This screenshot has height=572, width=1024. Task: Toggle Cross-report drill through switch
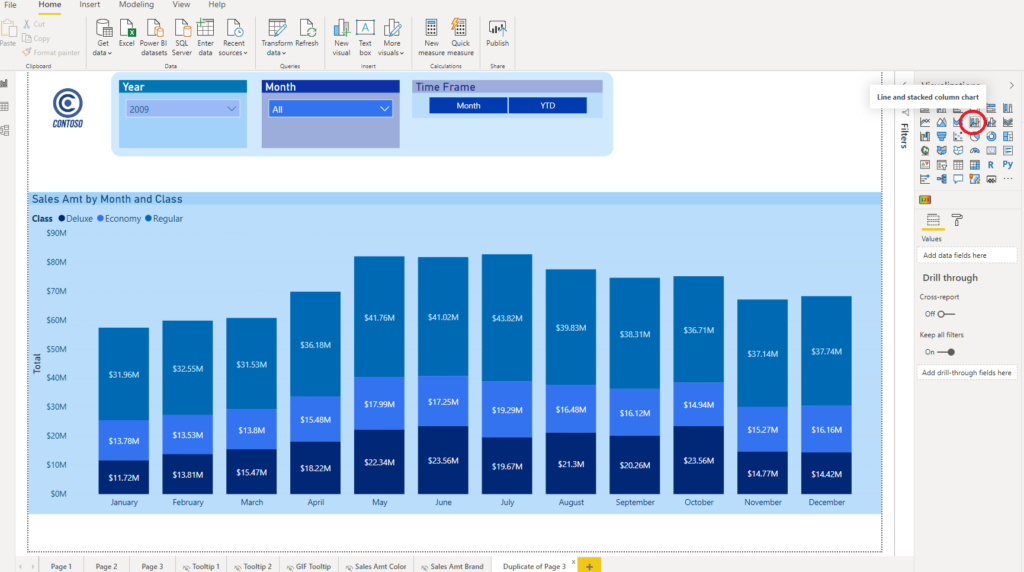pos(945,314)
